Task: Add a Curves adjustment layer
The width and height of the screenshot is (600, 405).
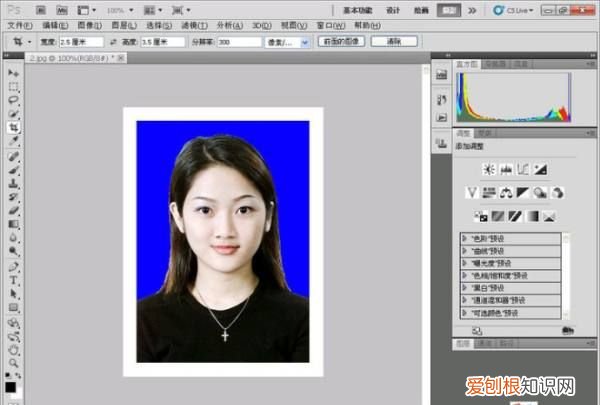Action: coord(523,169)
